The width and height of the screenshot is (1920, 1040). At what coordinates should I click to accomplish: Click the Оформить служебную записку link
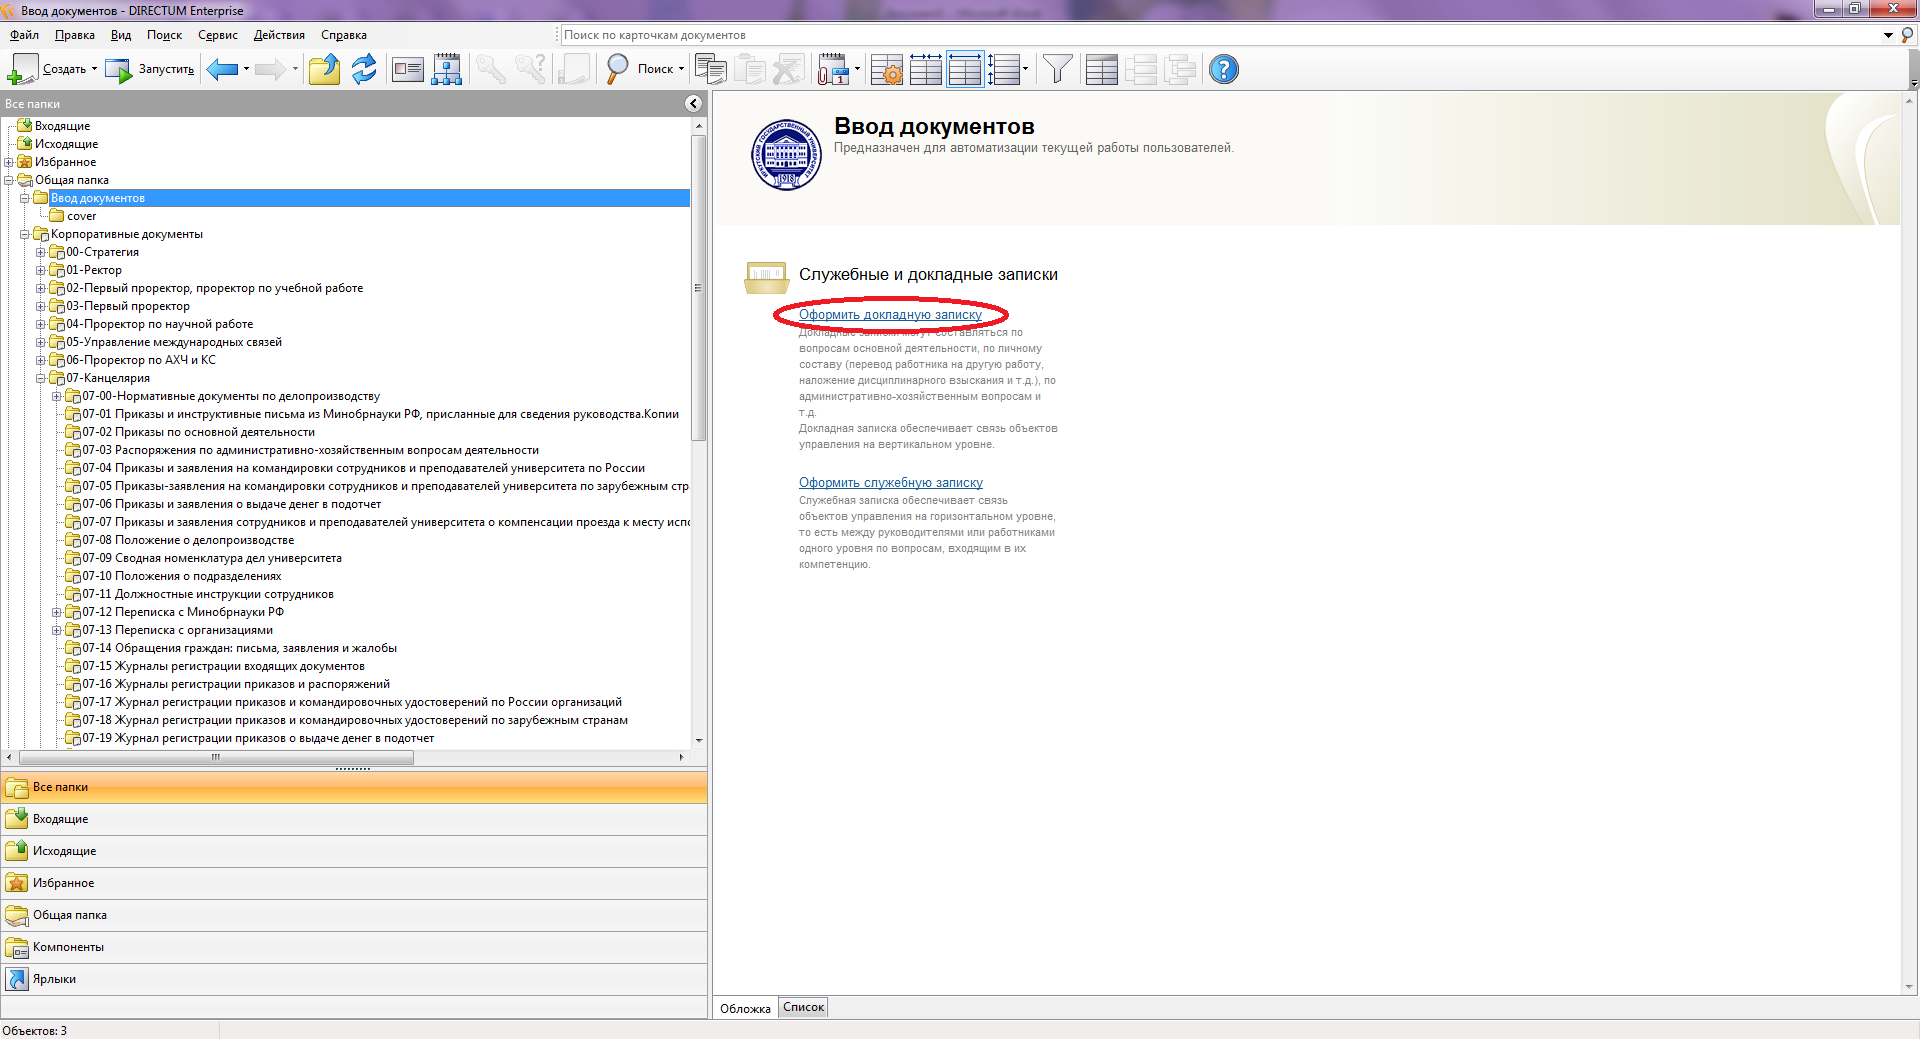[890, 483]
